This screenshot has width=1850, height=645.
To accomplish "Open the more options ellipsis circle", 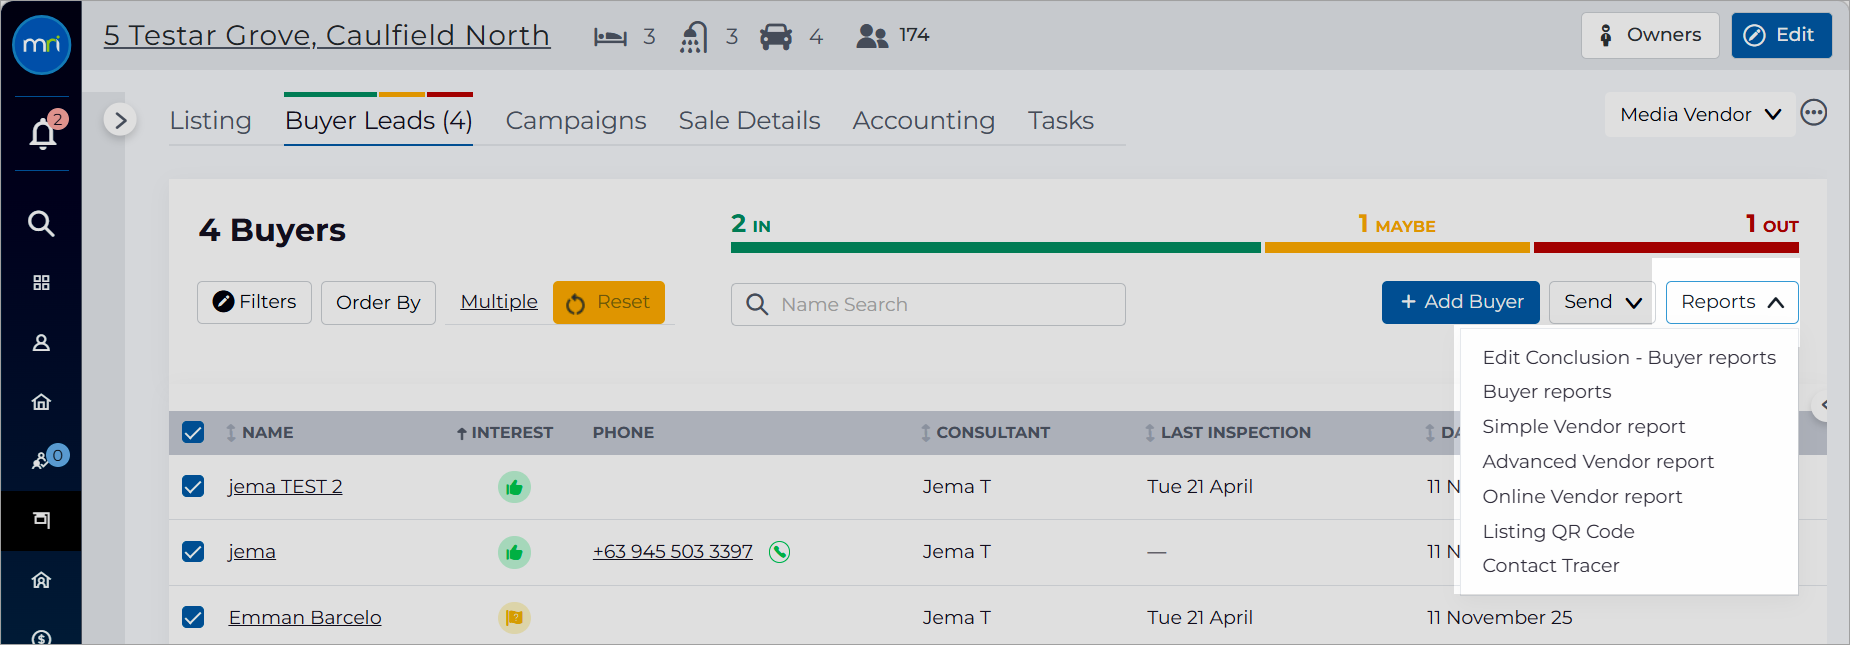I will click(1813, 113).
